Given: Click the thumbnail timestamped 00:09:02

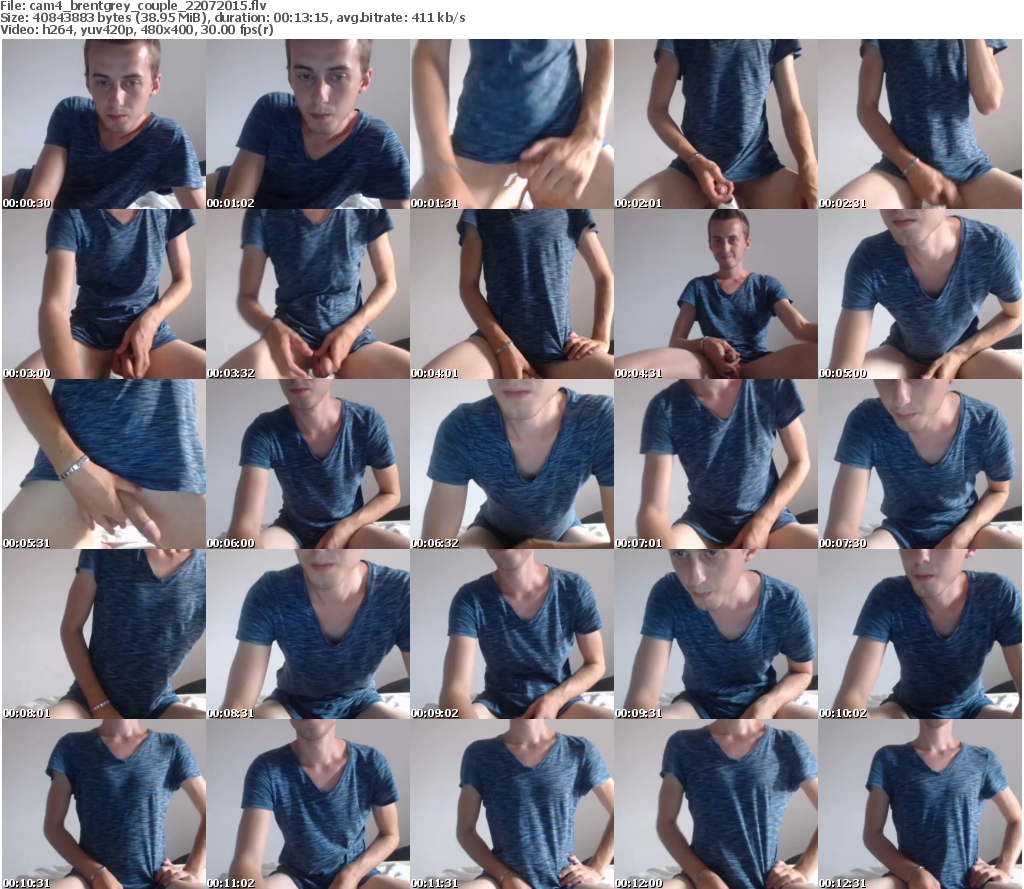Looking at the screenshot, I should [512, 634].
